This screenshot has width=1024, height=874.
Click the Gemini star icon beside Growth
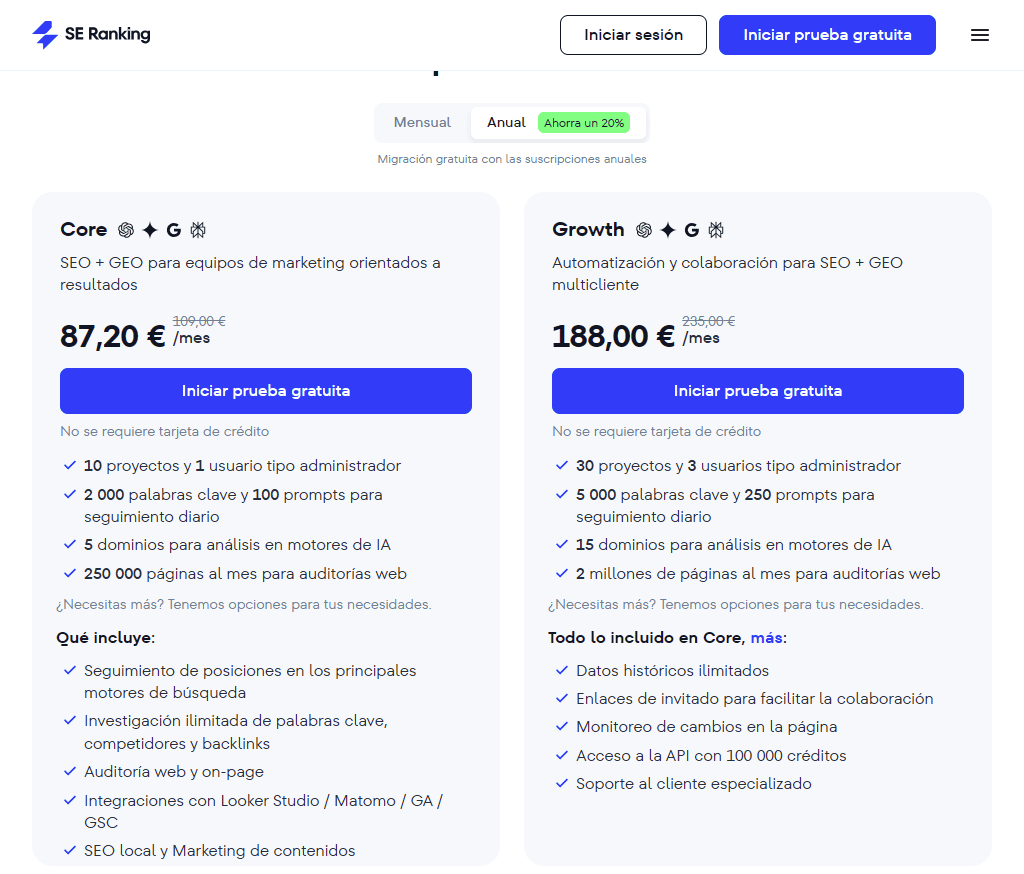coord(667,230)
